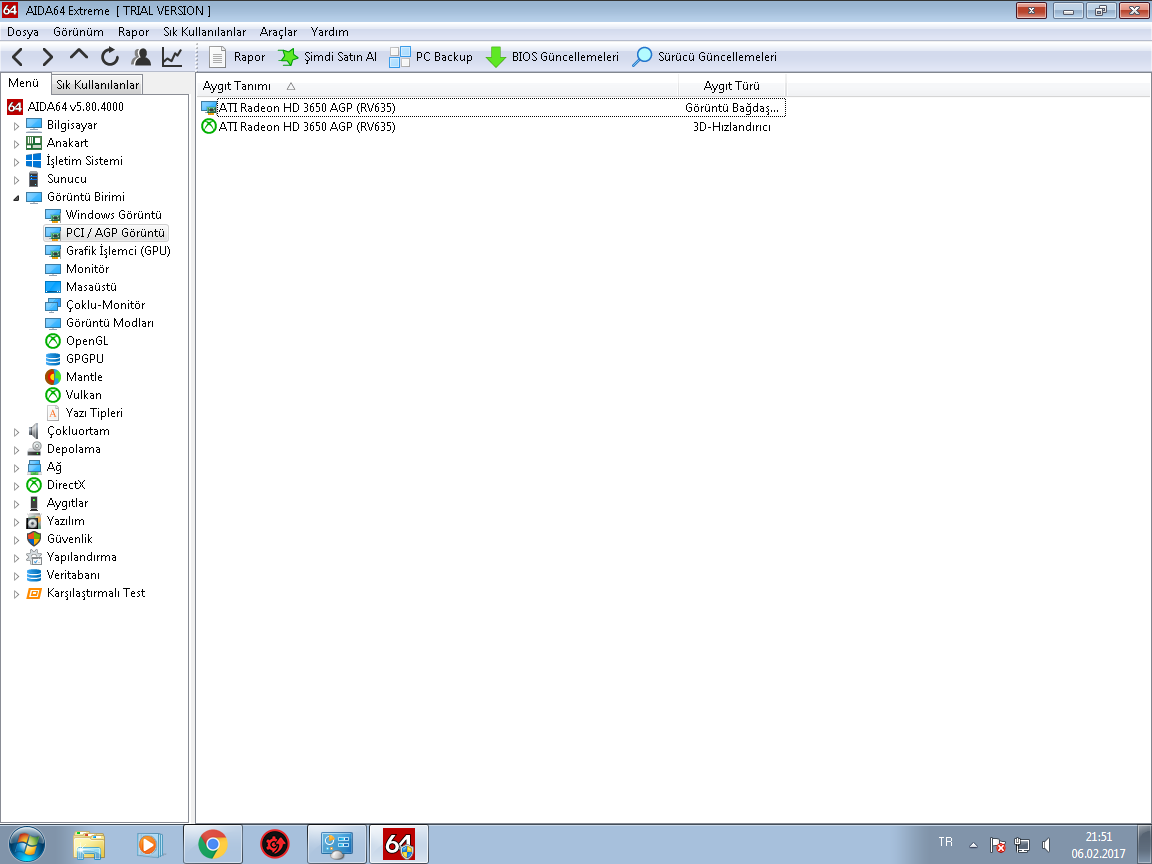Expand the Ağ tree node
1152x864 pixels.
(16, 468)
